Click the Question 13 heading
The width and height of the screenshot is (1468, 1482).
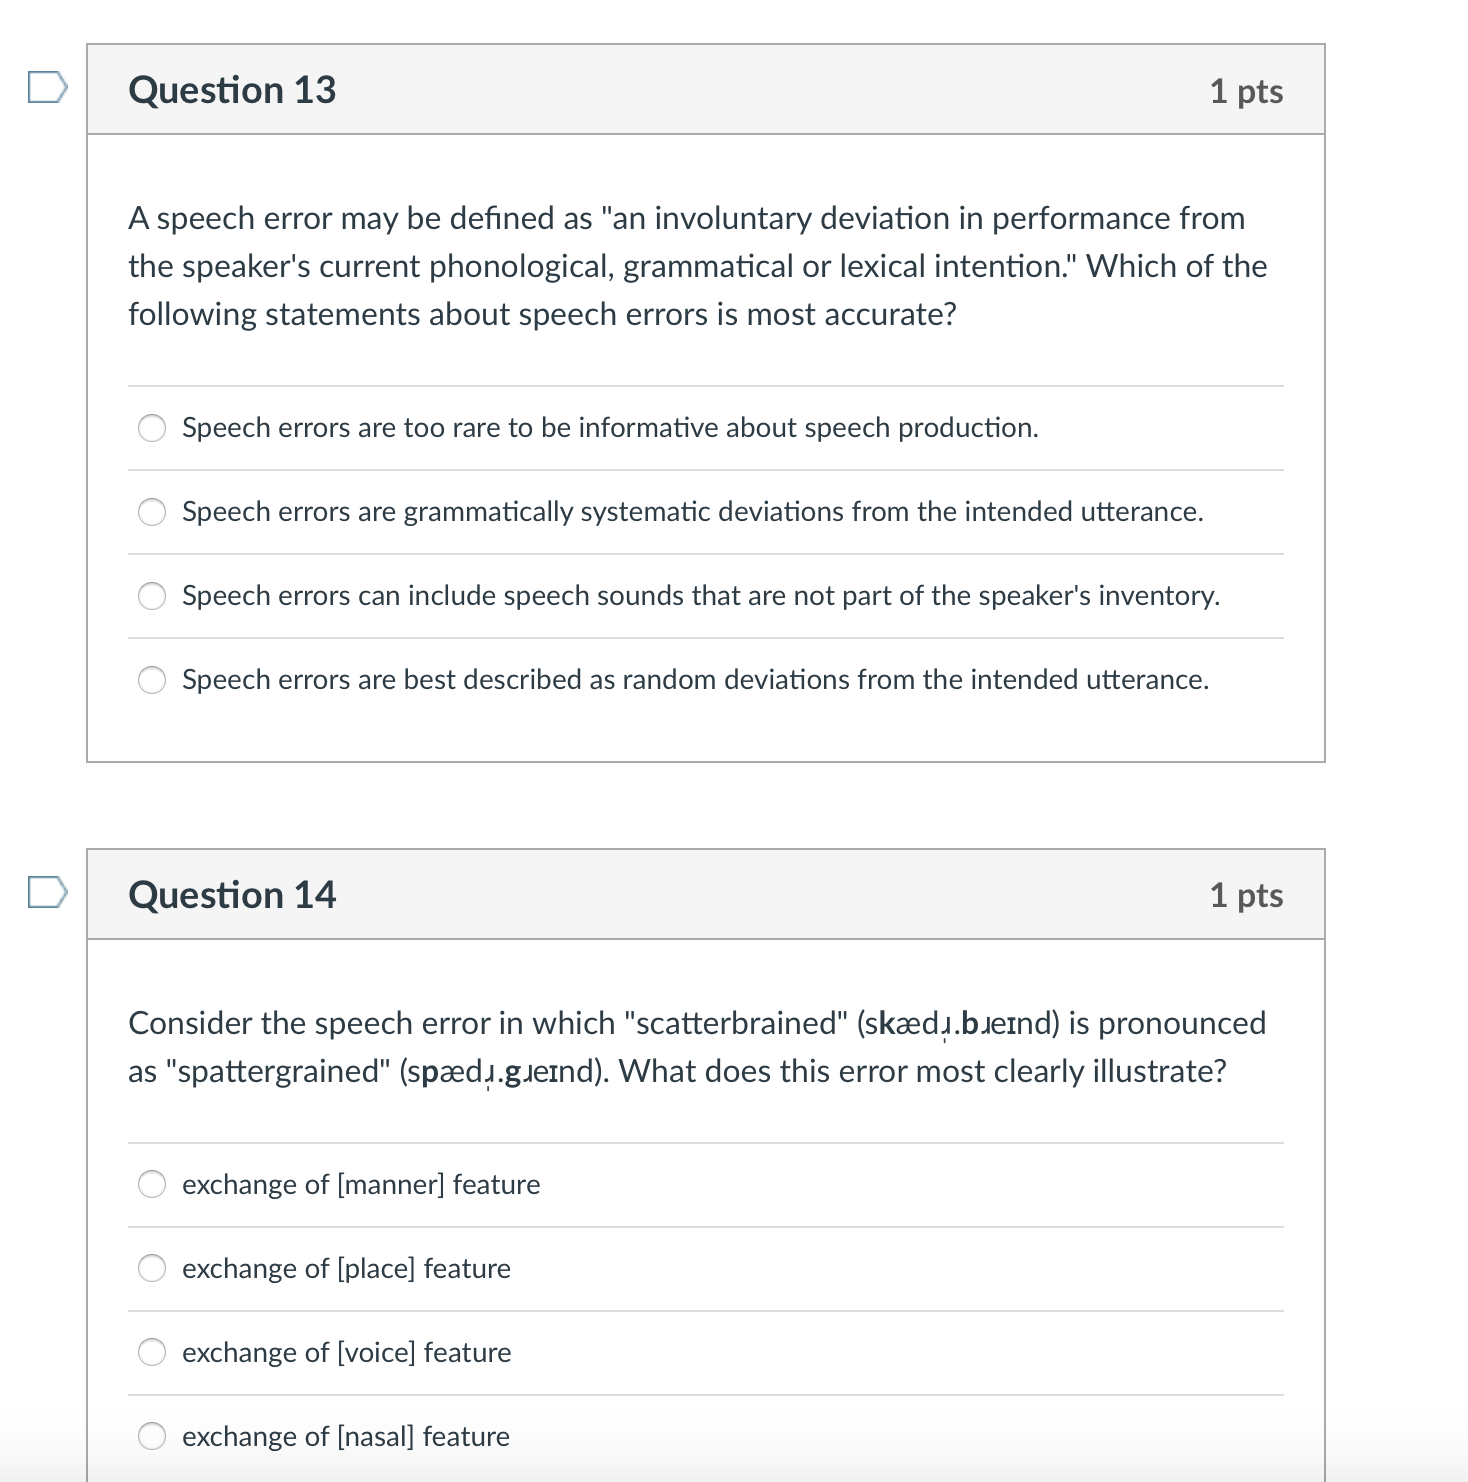232,90
